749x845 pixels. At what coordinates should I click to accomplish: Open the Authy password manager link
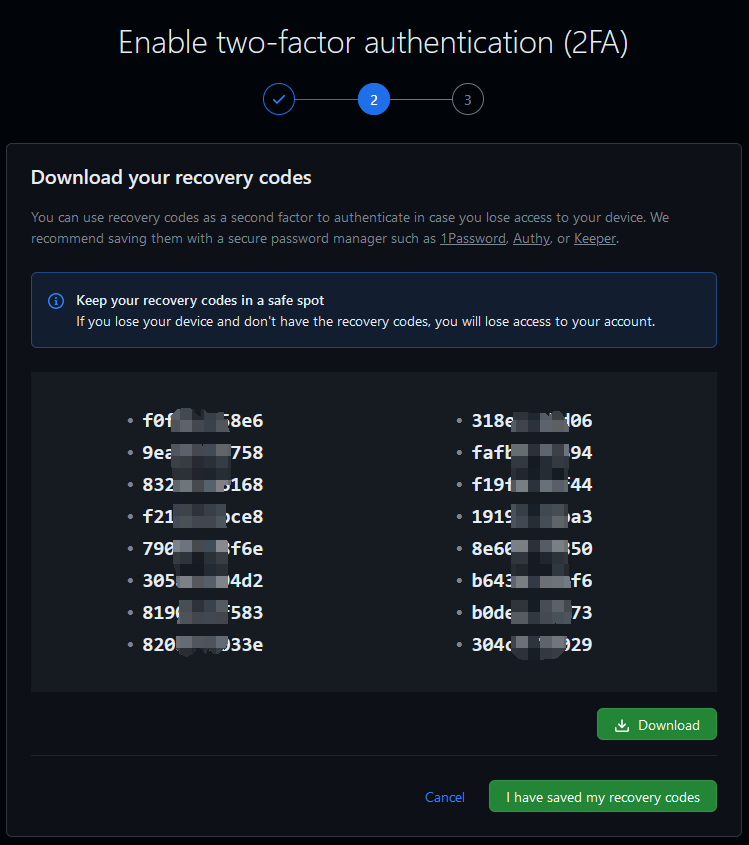[x=531, y=239]
